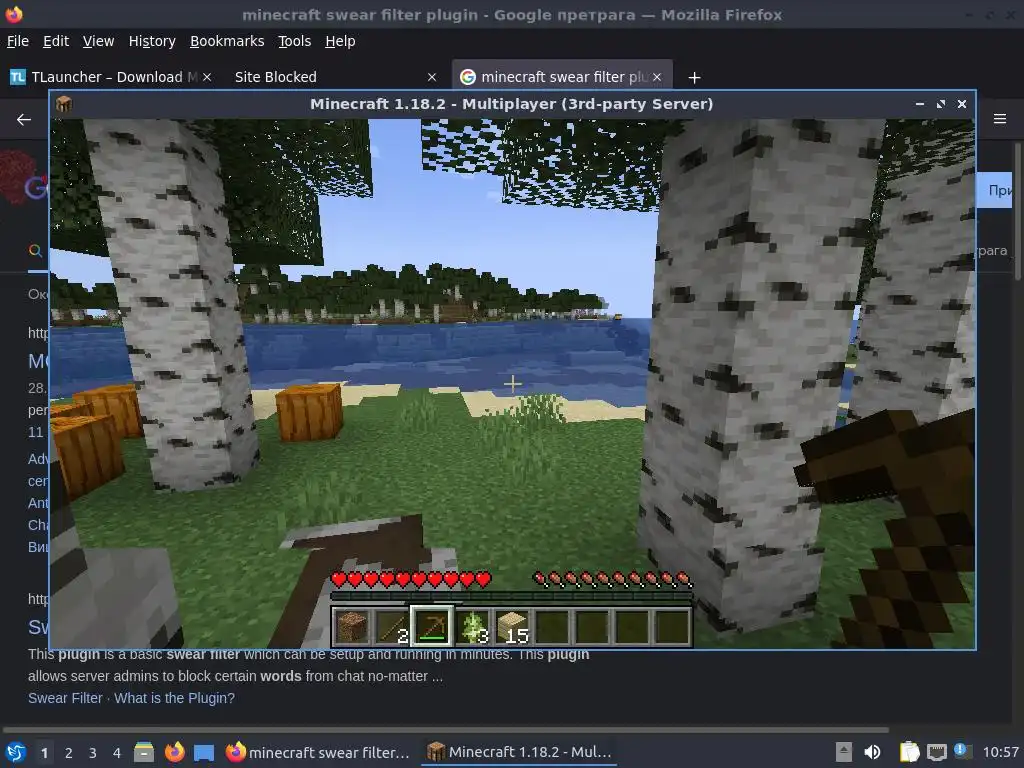Select the wooden pickaxe hotbar slot
Screen dimensions: 1024x768
[431, 626]
